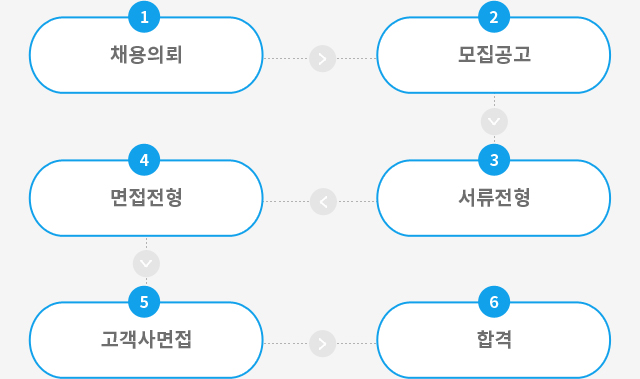Open the 고객사면접 step box
The height and width of the screenshot is (379, 640).
pos(146,340)
